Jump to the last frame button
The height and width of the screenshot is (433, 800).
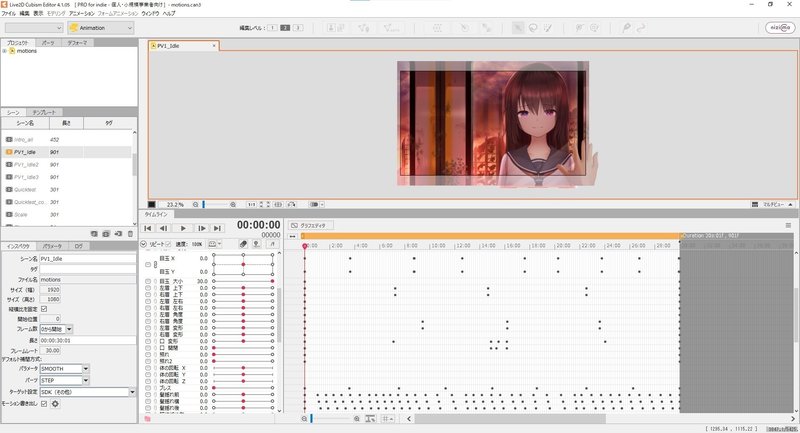[x=217, y=228]
